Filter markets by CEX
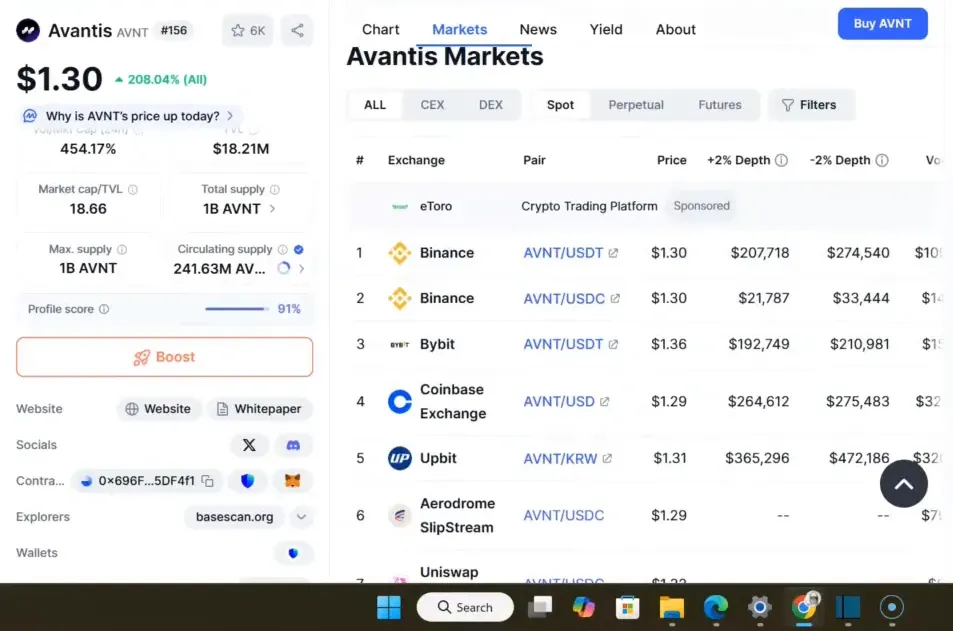The height and width of the screenshot is (631, 953). 432,105
